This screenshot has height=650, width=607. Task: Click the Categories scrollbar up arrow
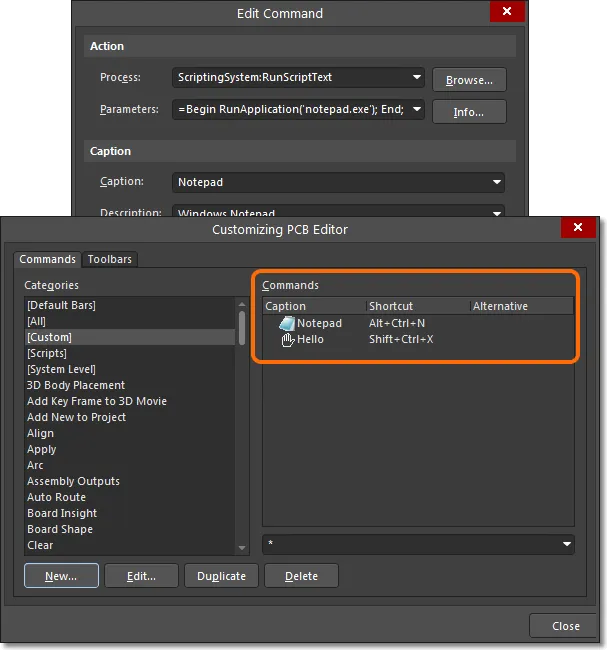pyautogui.click(x=242, y=304)
